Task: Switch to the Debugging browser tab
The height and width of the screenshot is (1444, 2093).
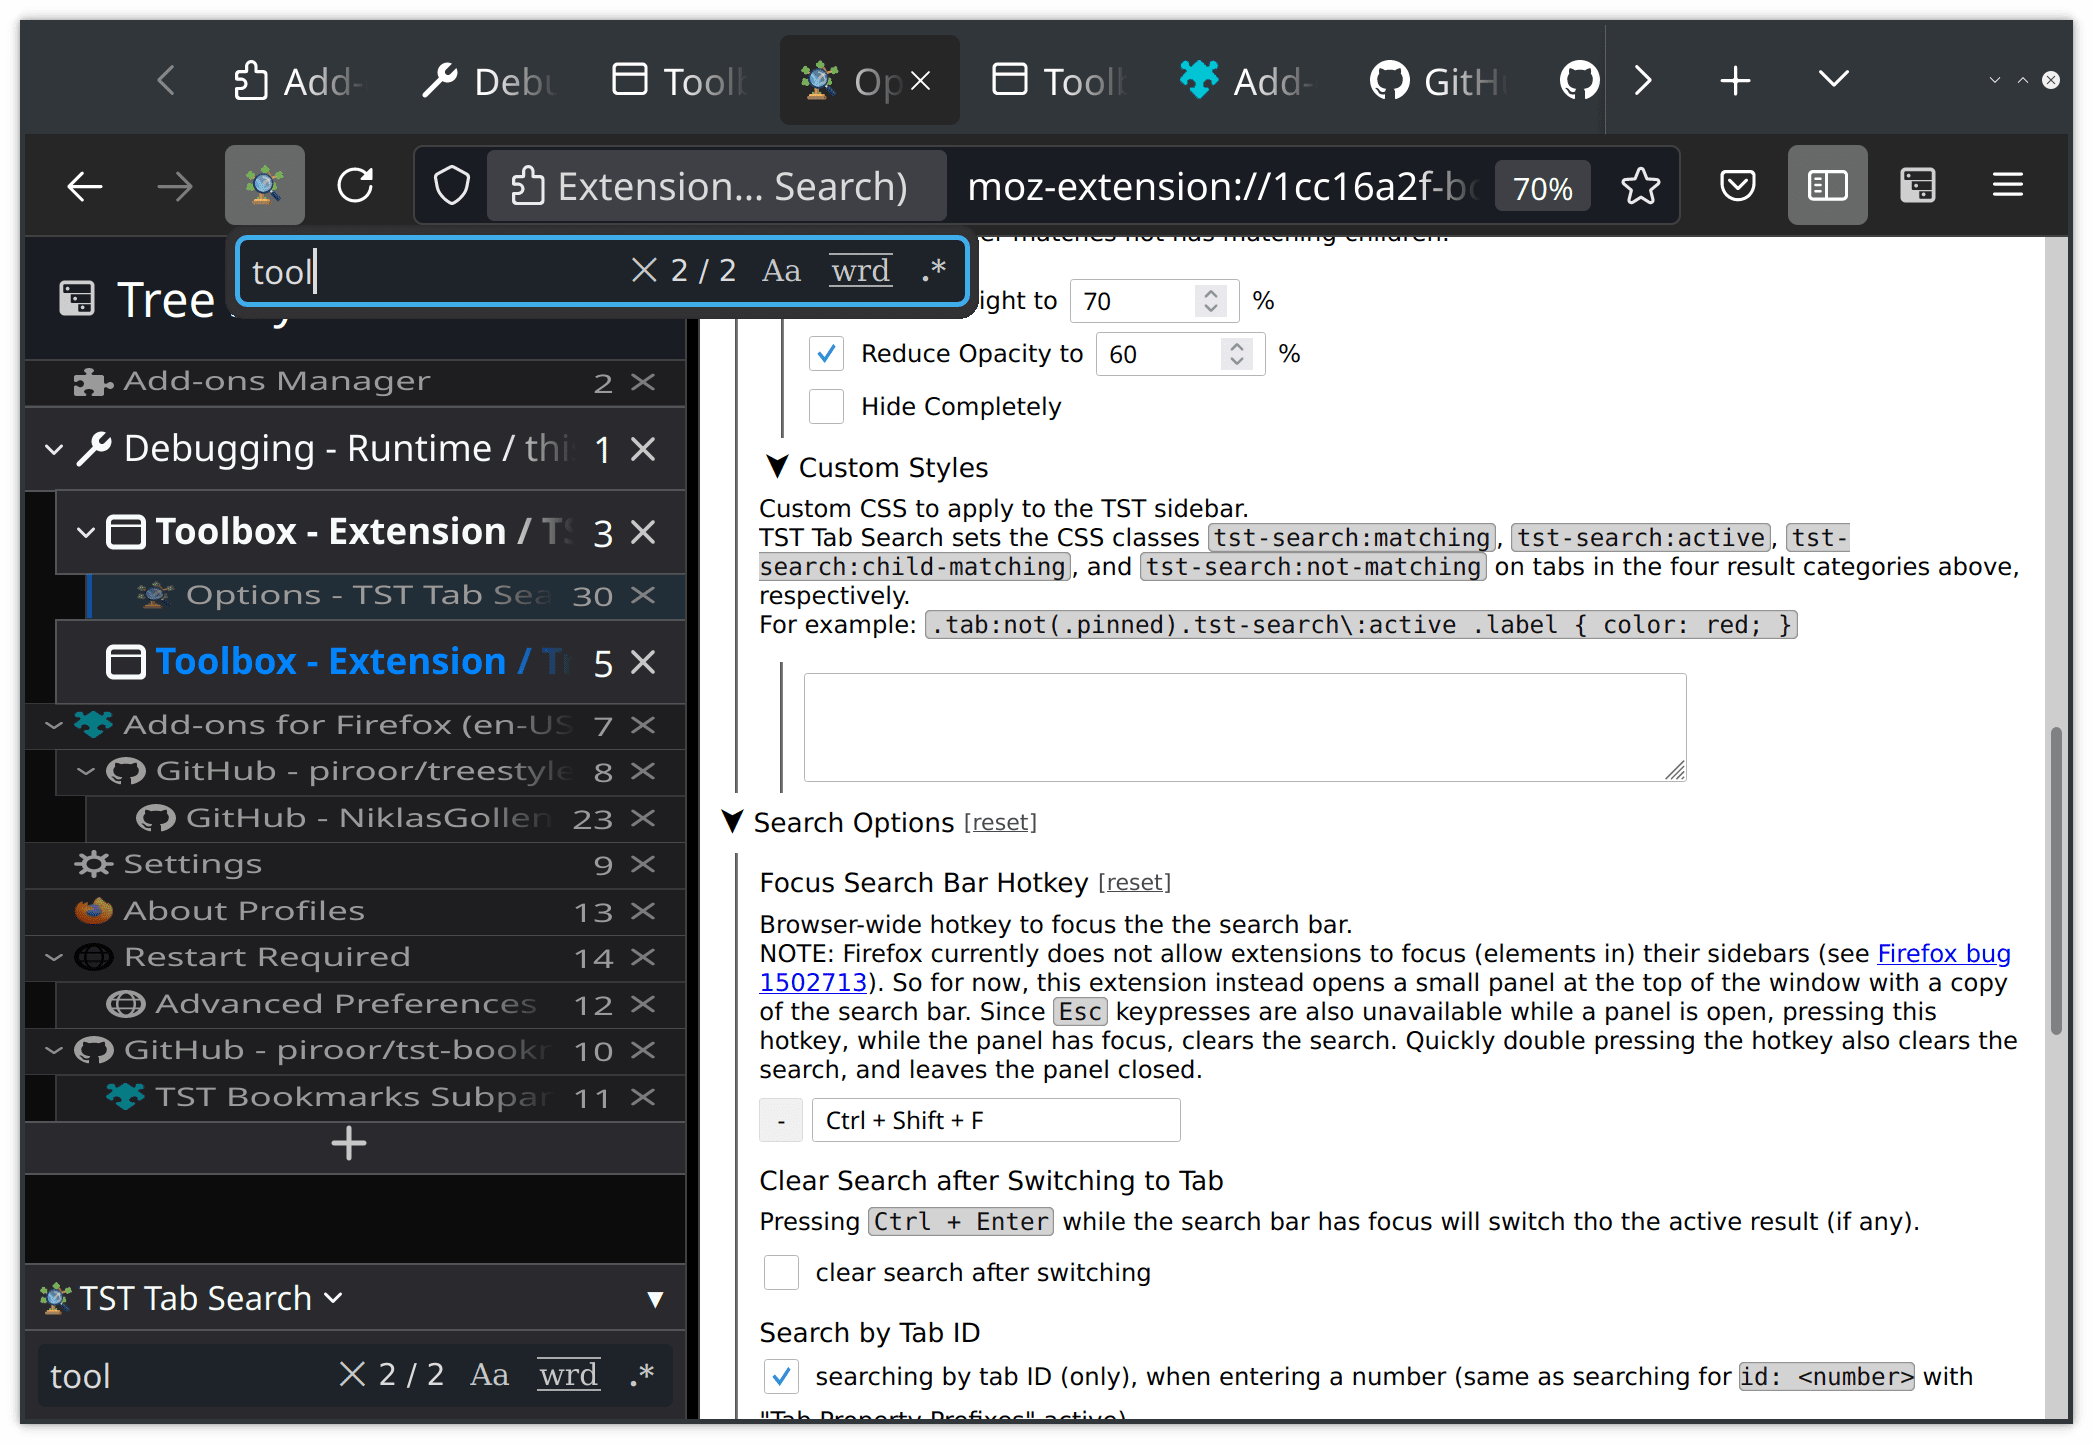Action: 490,81
